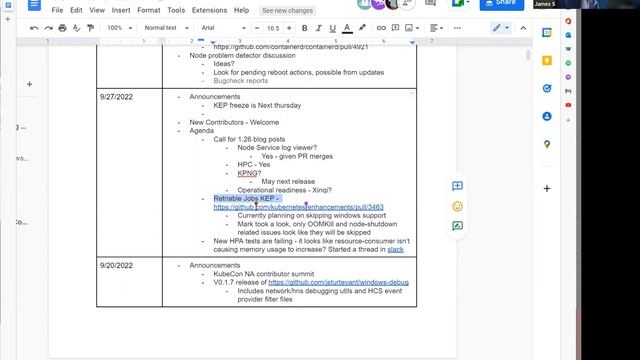640x360 pixels.
Task: Click the plus icon in outline panel
Action: [29, 84]
